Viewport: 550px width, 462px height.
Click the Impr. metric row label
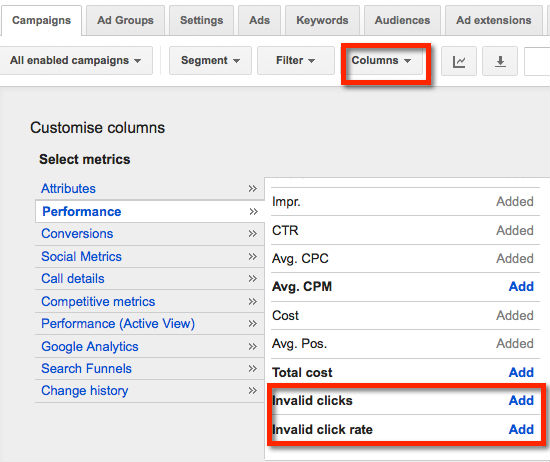click(x=286, y=202)
